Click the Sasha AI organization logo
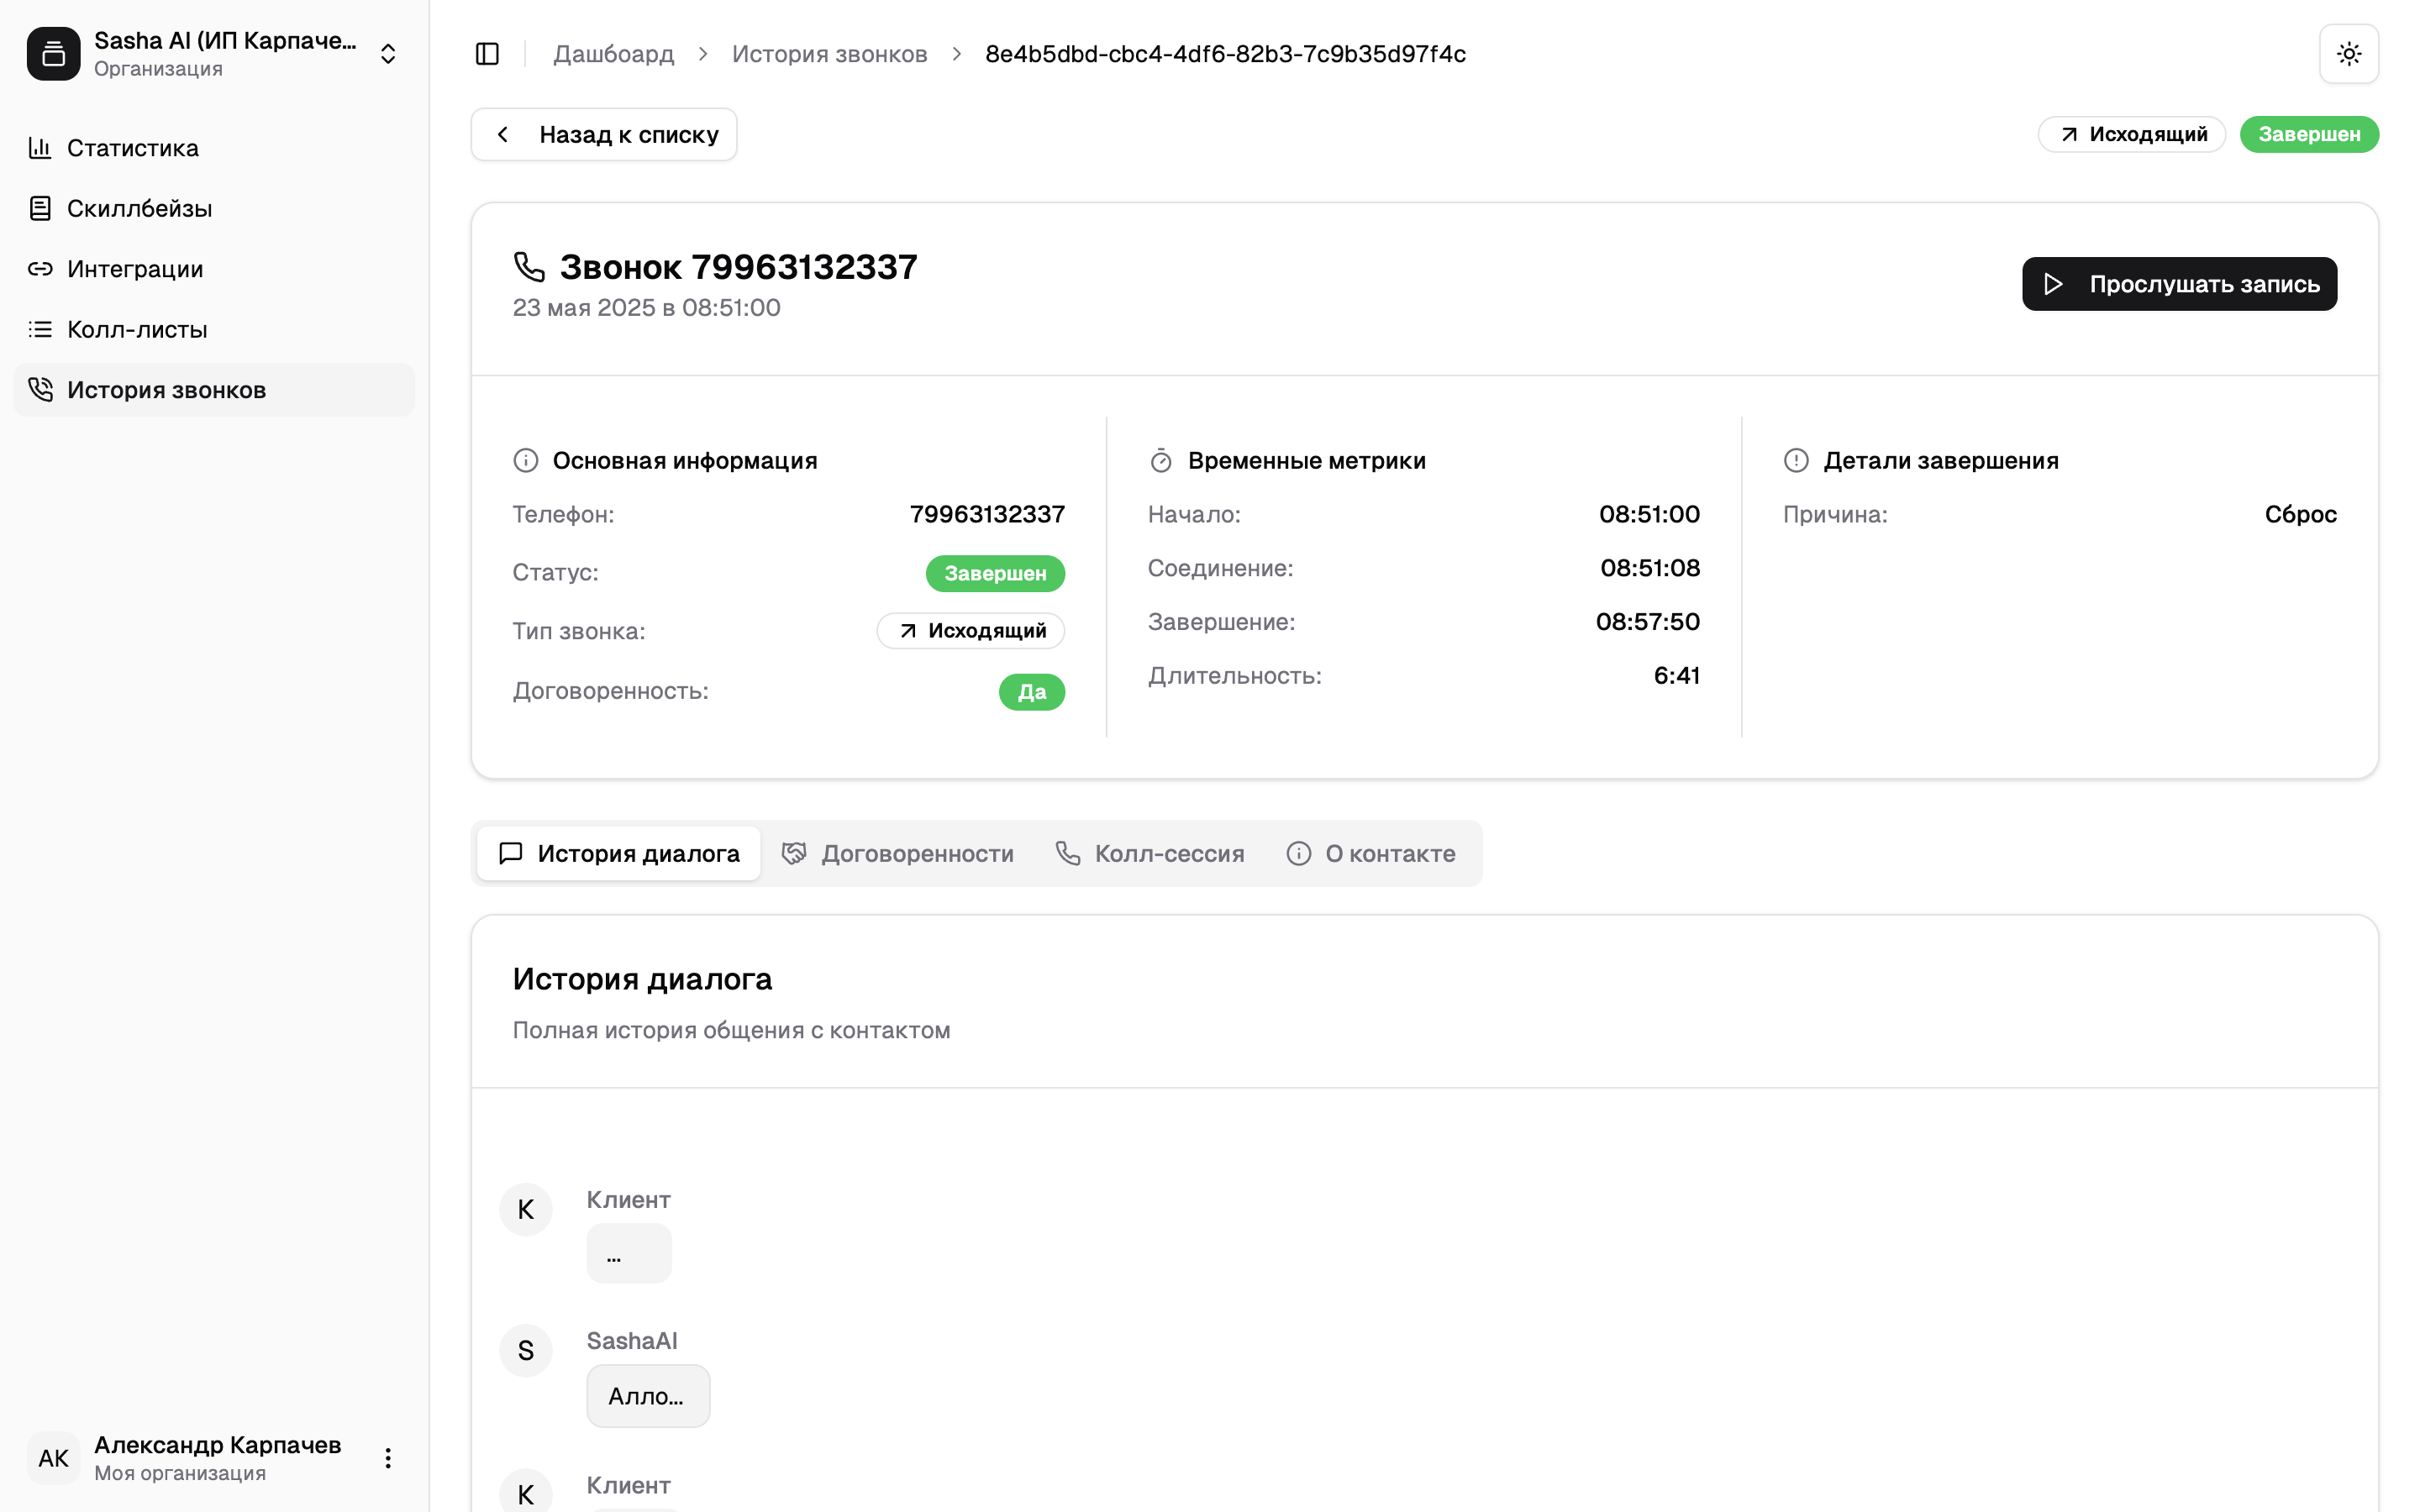 [54, 54]
